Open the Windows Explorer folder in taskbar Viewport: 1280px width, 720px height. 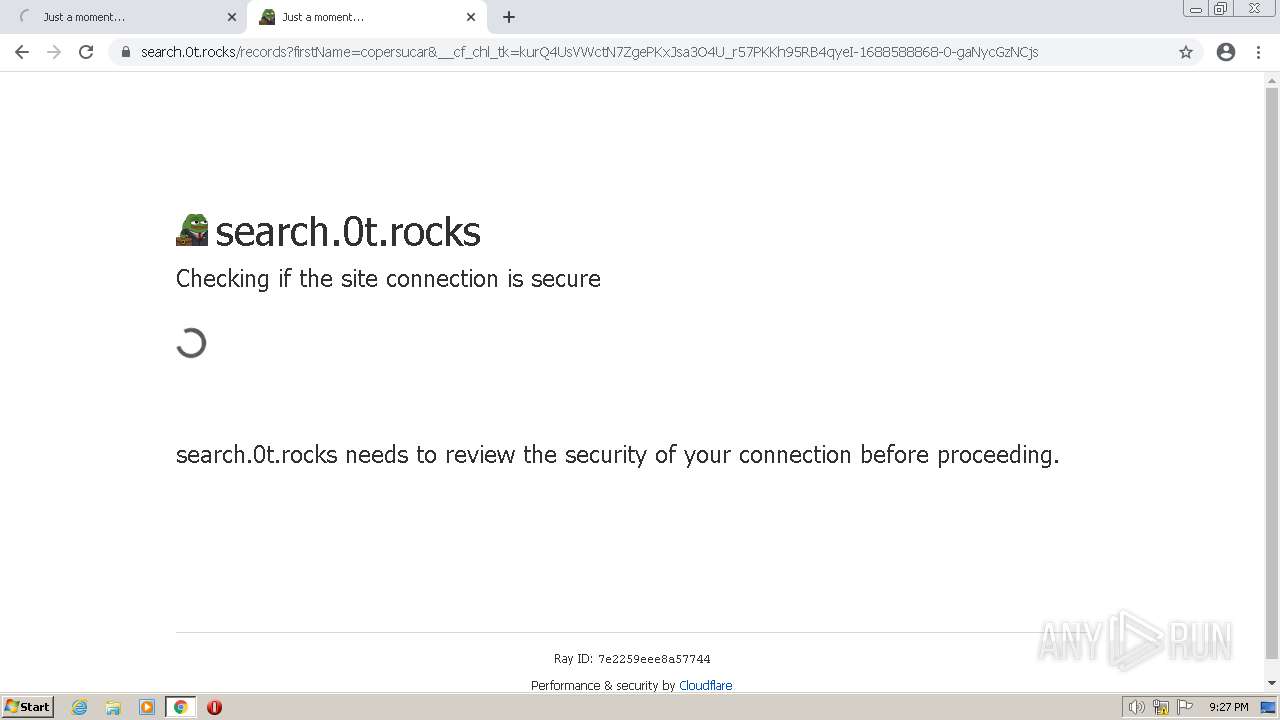(x=113, y=707)
